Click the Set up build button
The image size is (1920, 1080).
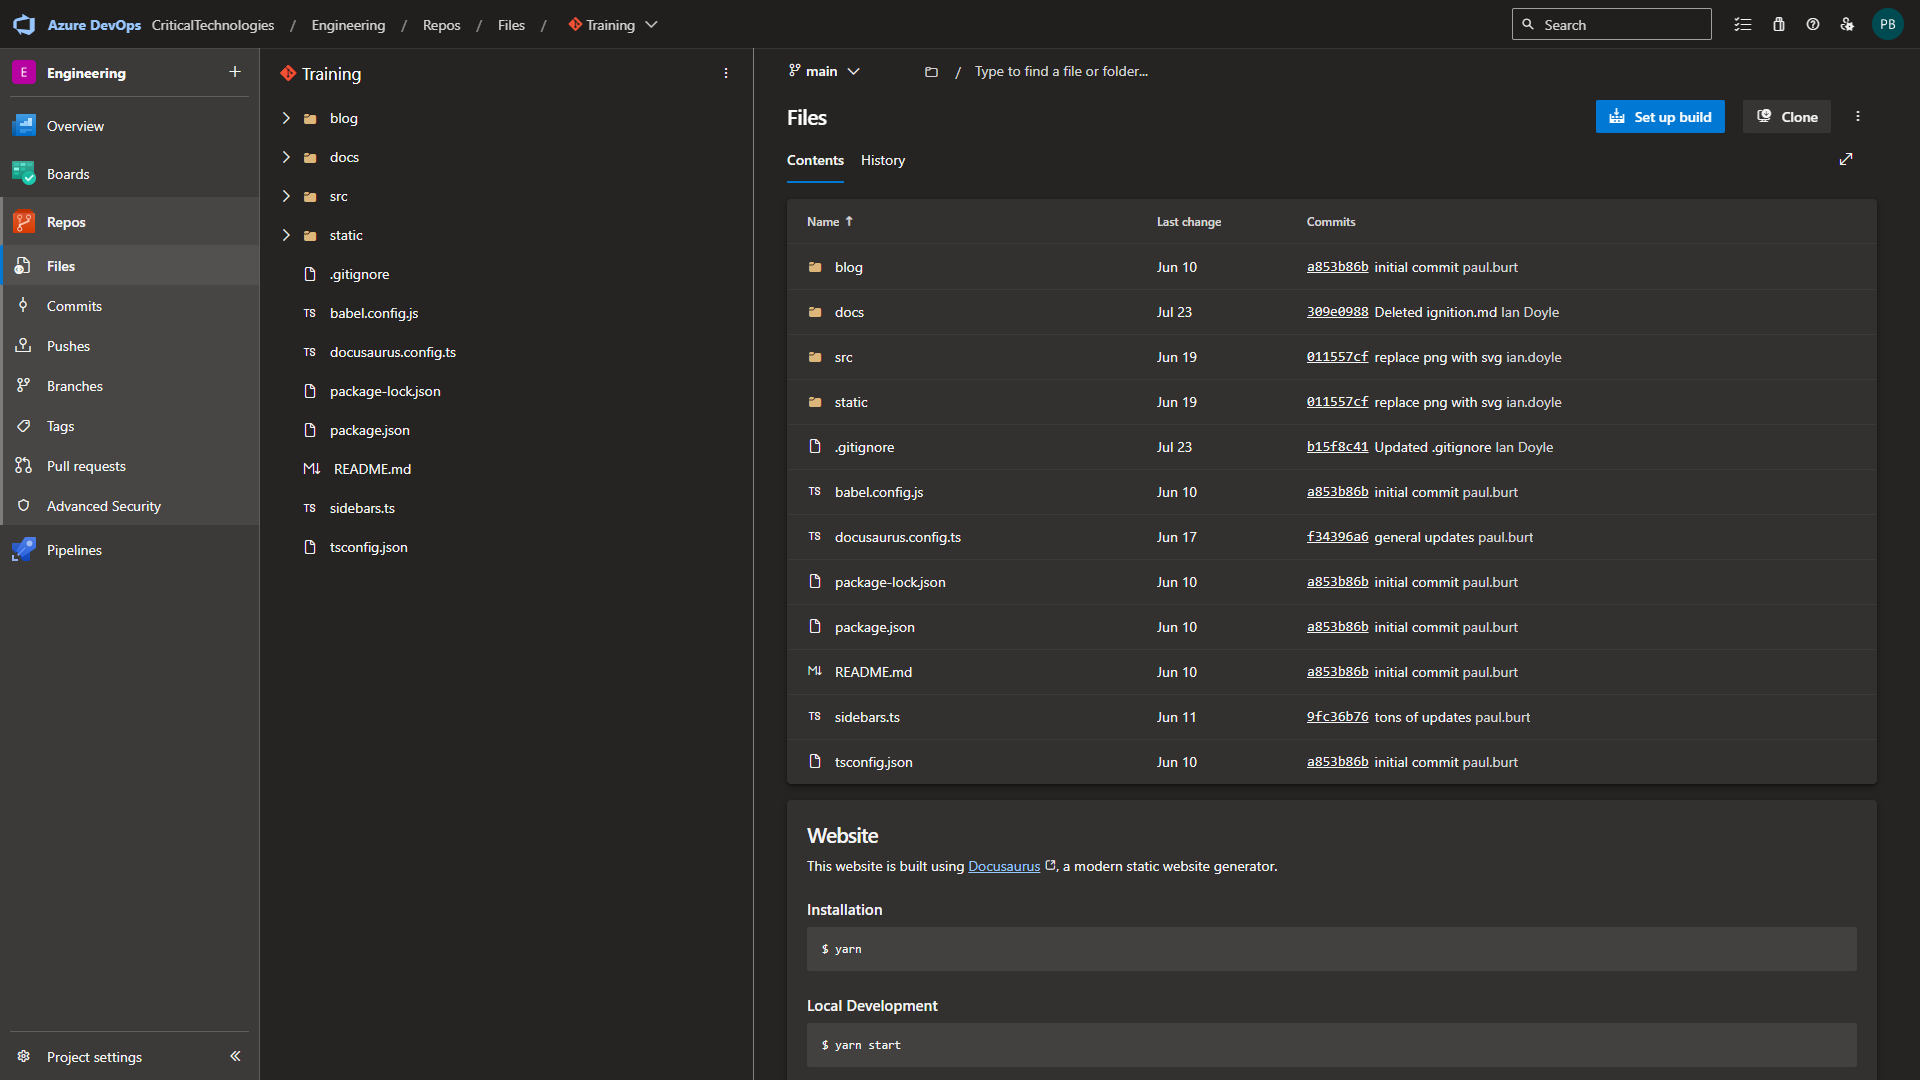click(x=1660, y=117)
